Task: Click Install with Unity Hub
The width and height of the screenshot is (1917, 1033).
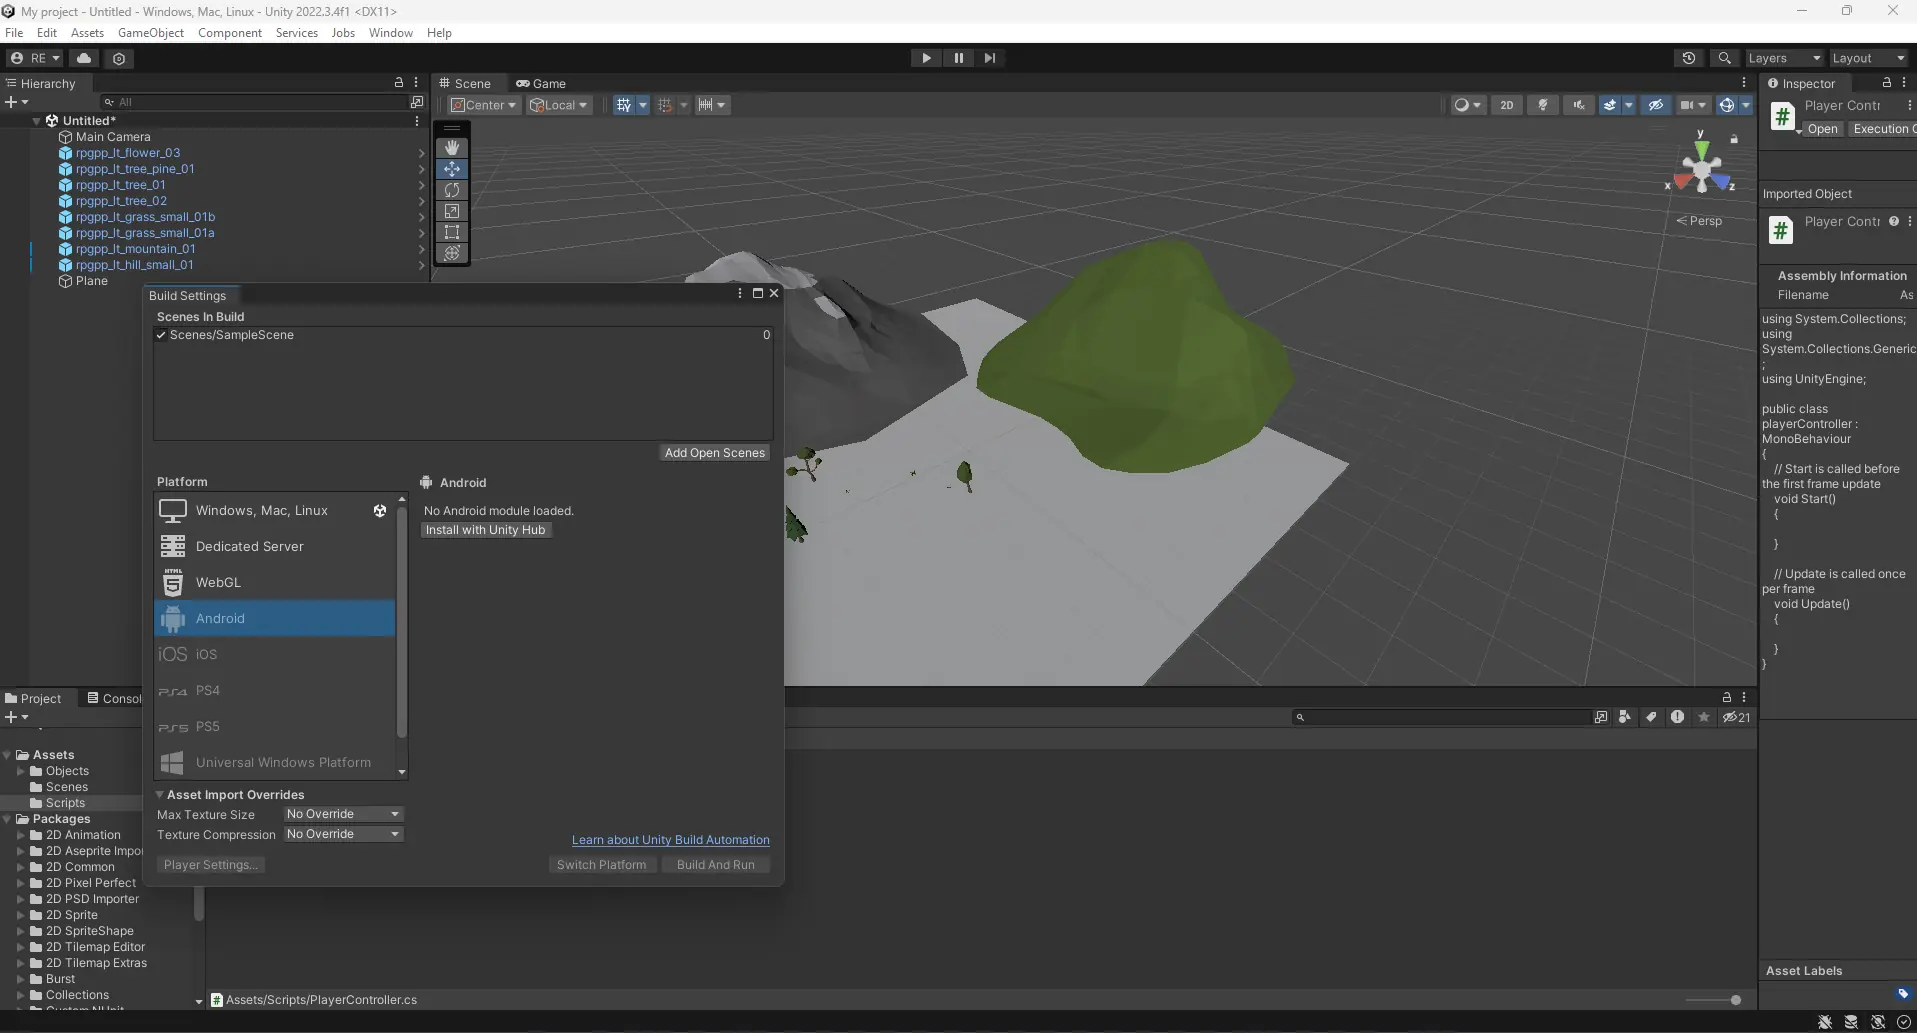Action: [486, 530]
